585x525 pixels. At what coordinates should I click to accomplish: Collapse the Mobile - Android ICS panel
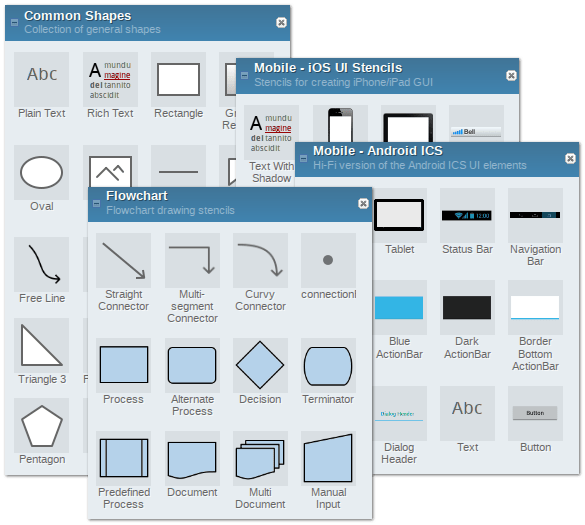click(x=304, y=159)
